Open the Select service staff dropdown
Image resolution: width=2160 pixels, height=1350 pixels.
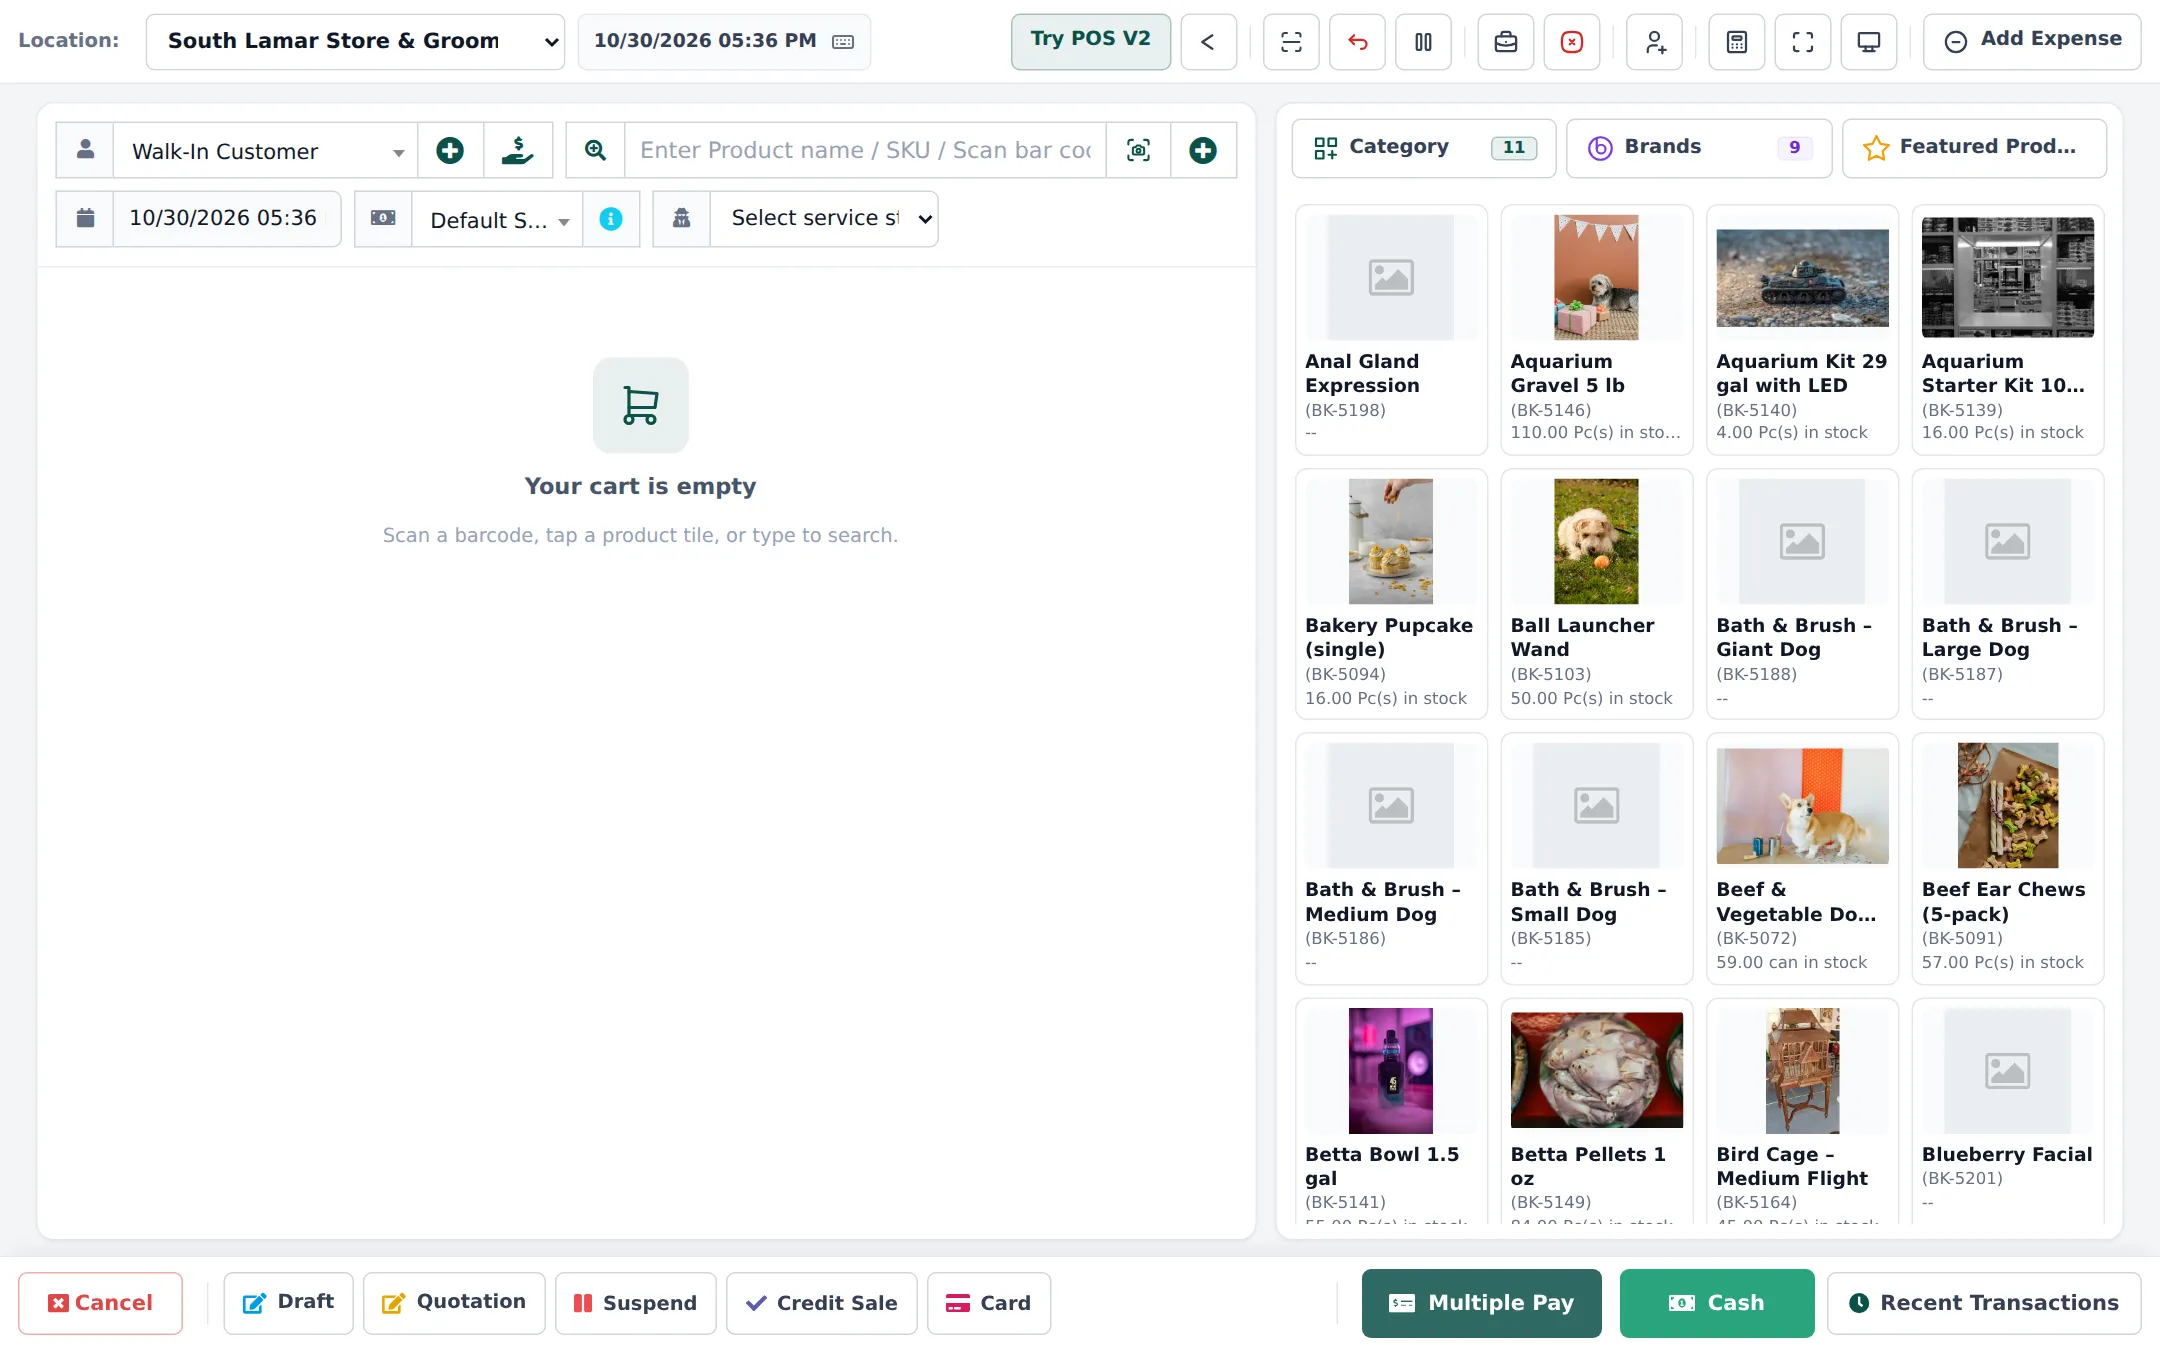click(x=824, y=219)
